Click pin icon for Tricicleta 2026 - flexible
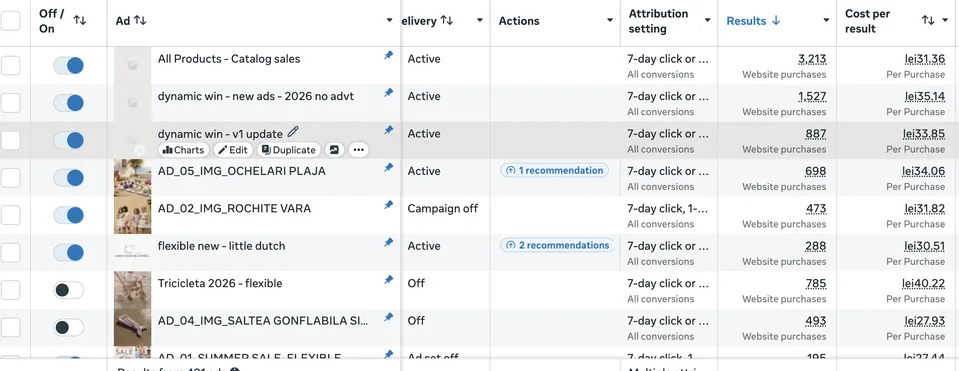The image size is (959, 371). coord(388,280)
